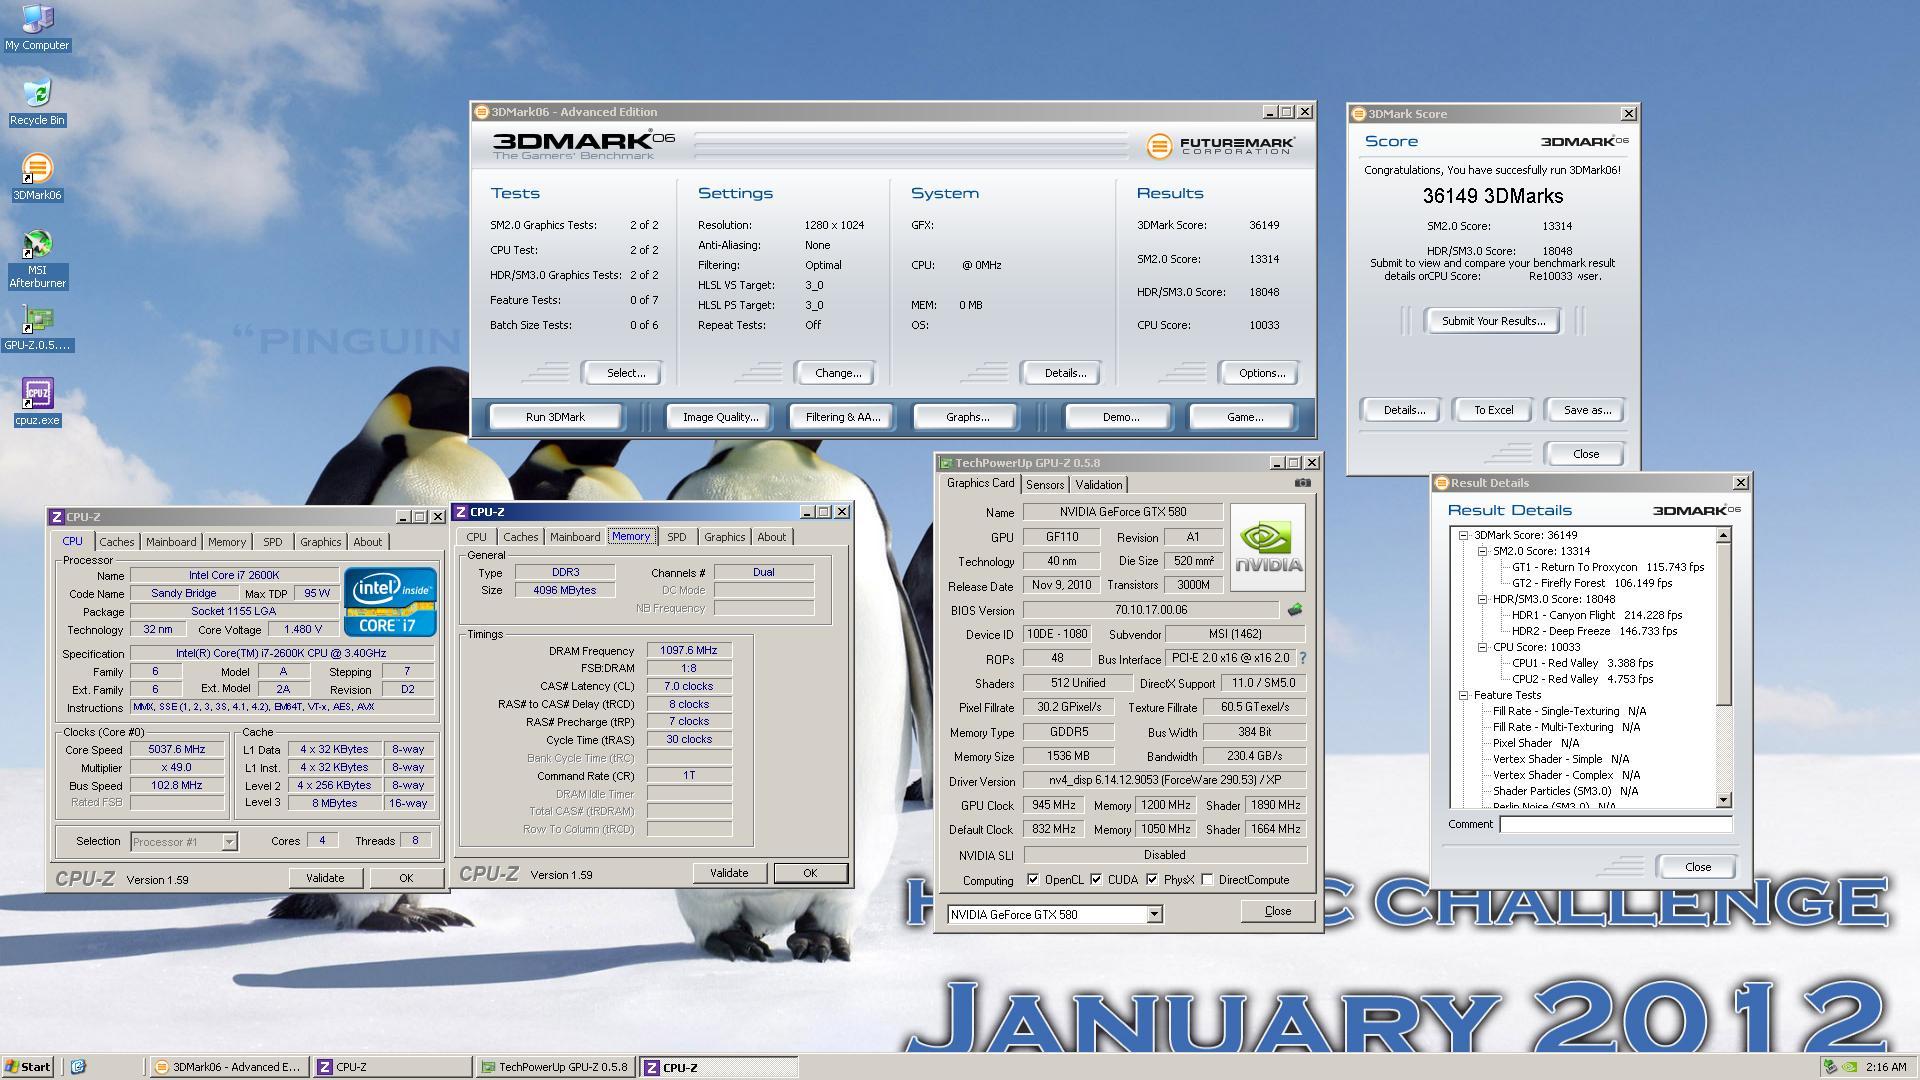Click the quick launch icon beside Start
1920x1080 pixels.
click(78, 1067)
